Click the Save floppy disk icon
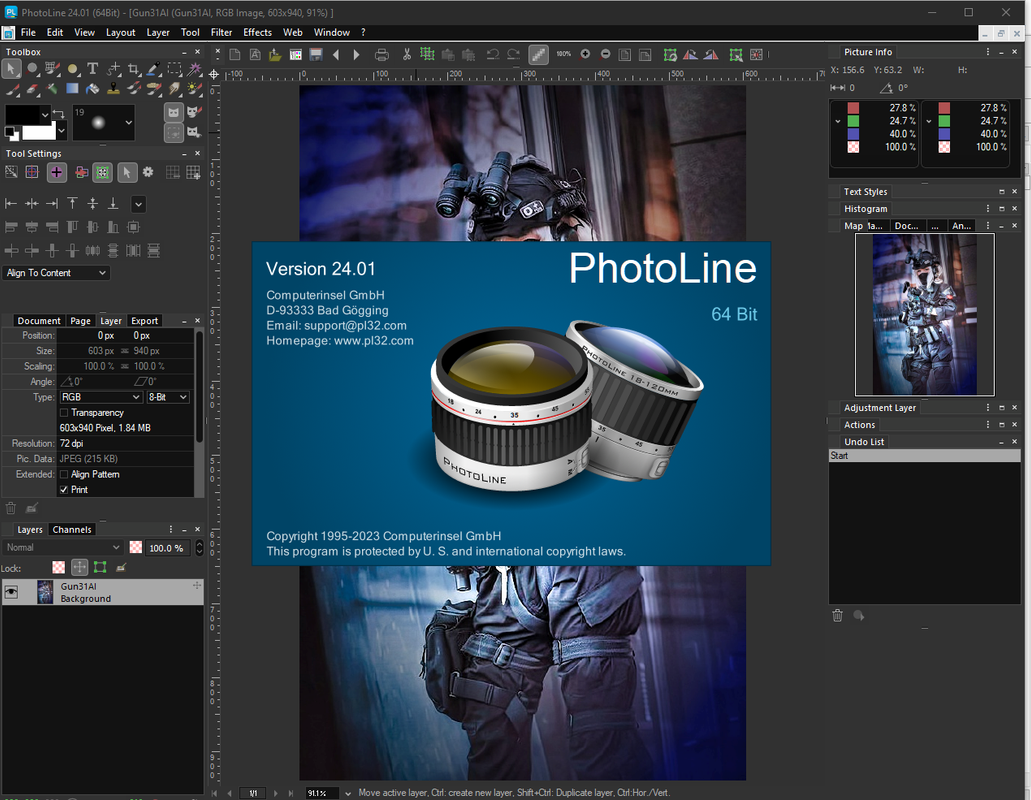Image resolution: width=1031 pixels, height=800 pixels. pyautogui.click(x=316, y=55)
